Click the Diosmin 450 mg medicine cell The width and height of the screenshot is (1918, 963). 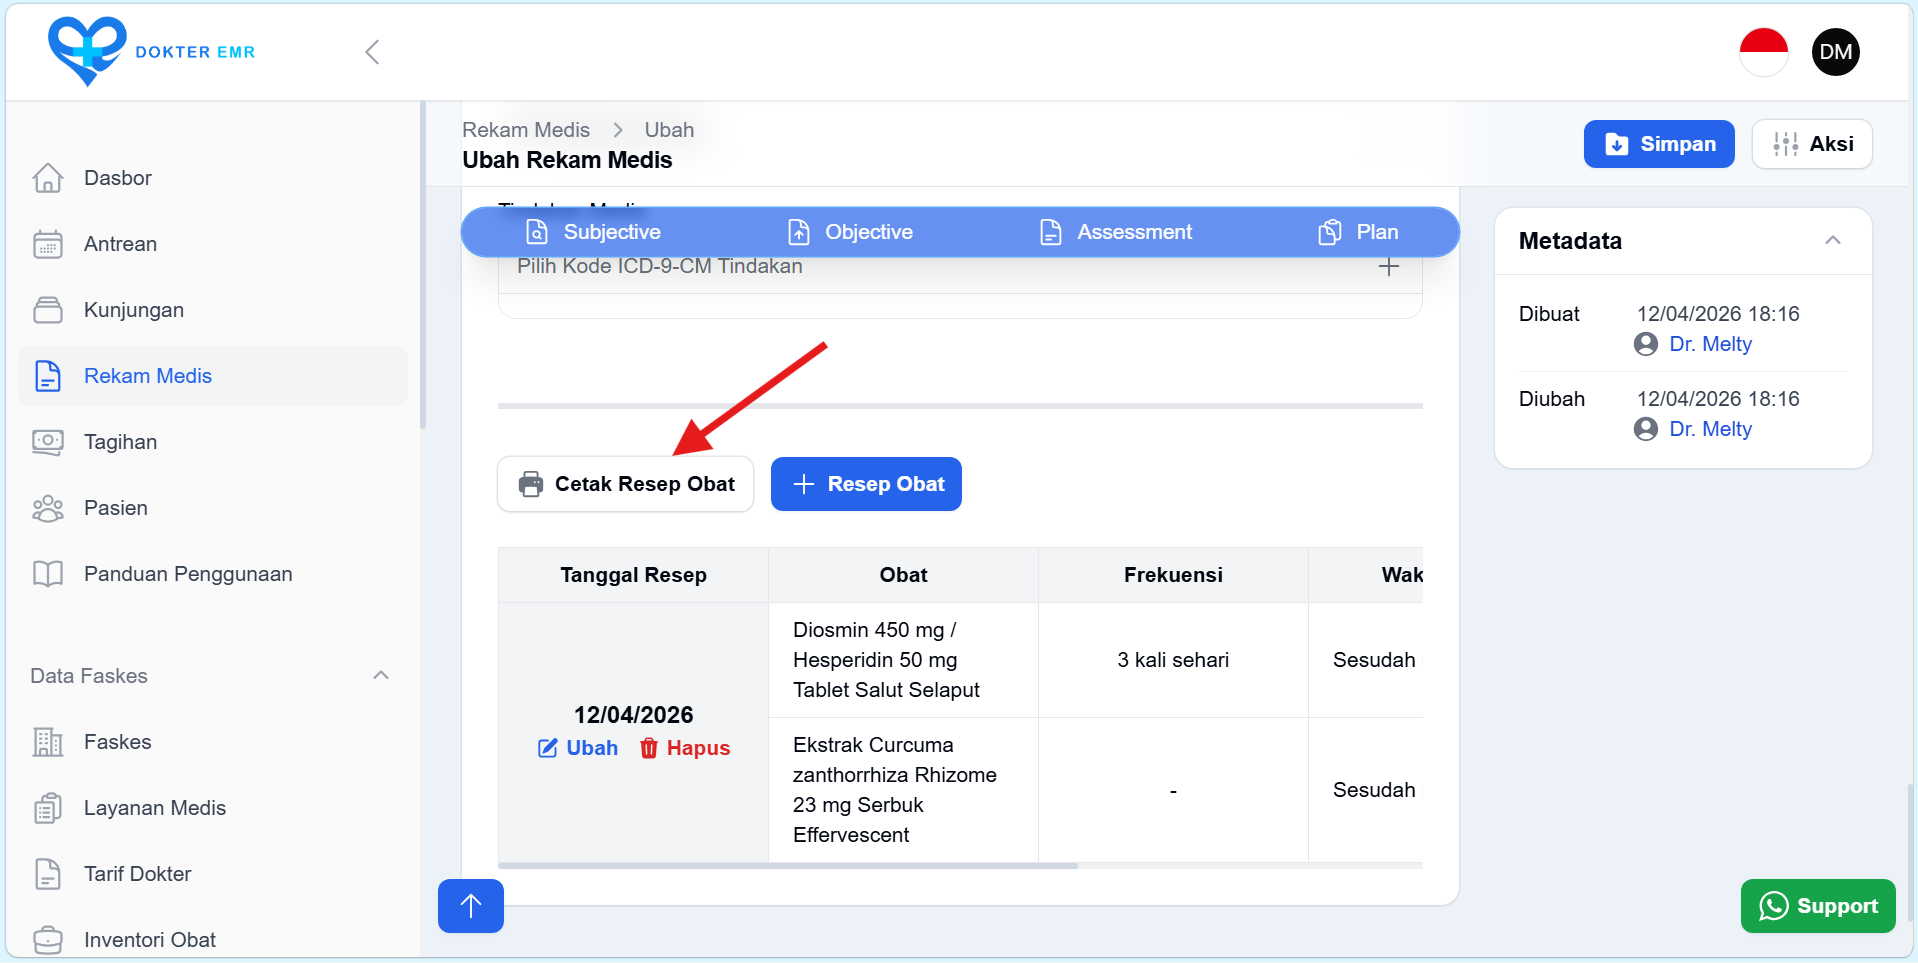(903, 660)
